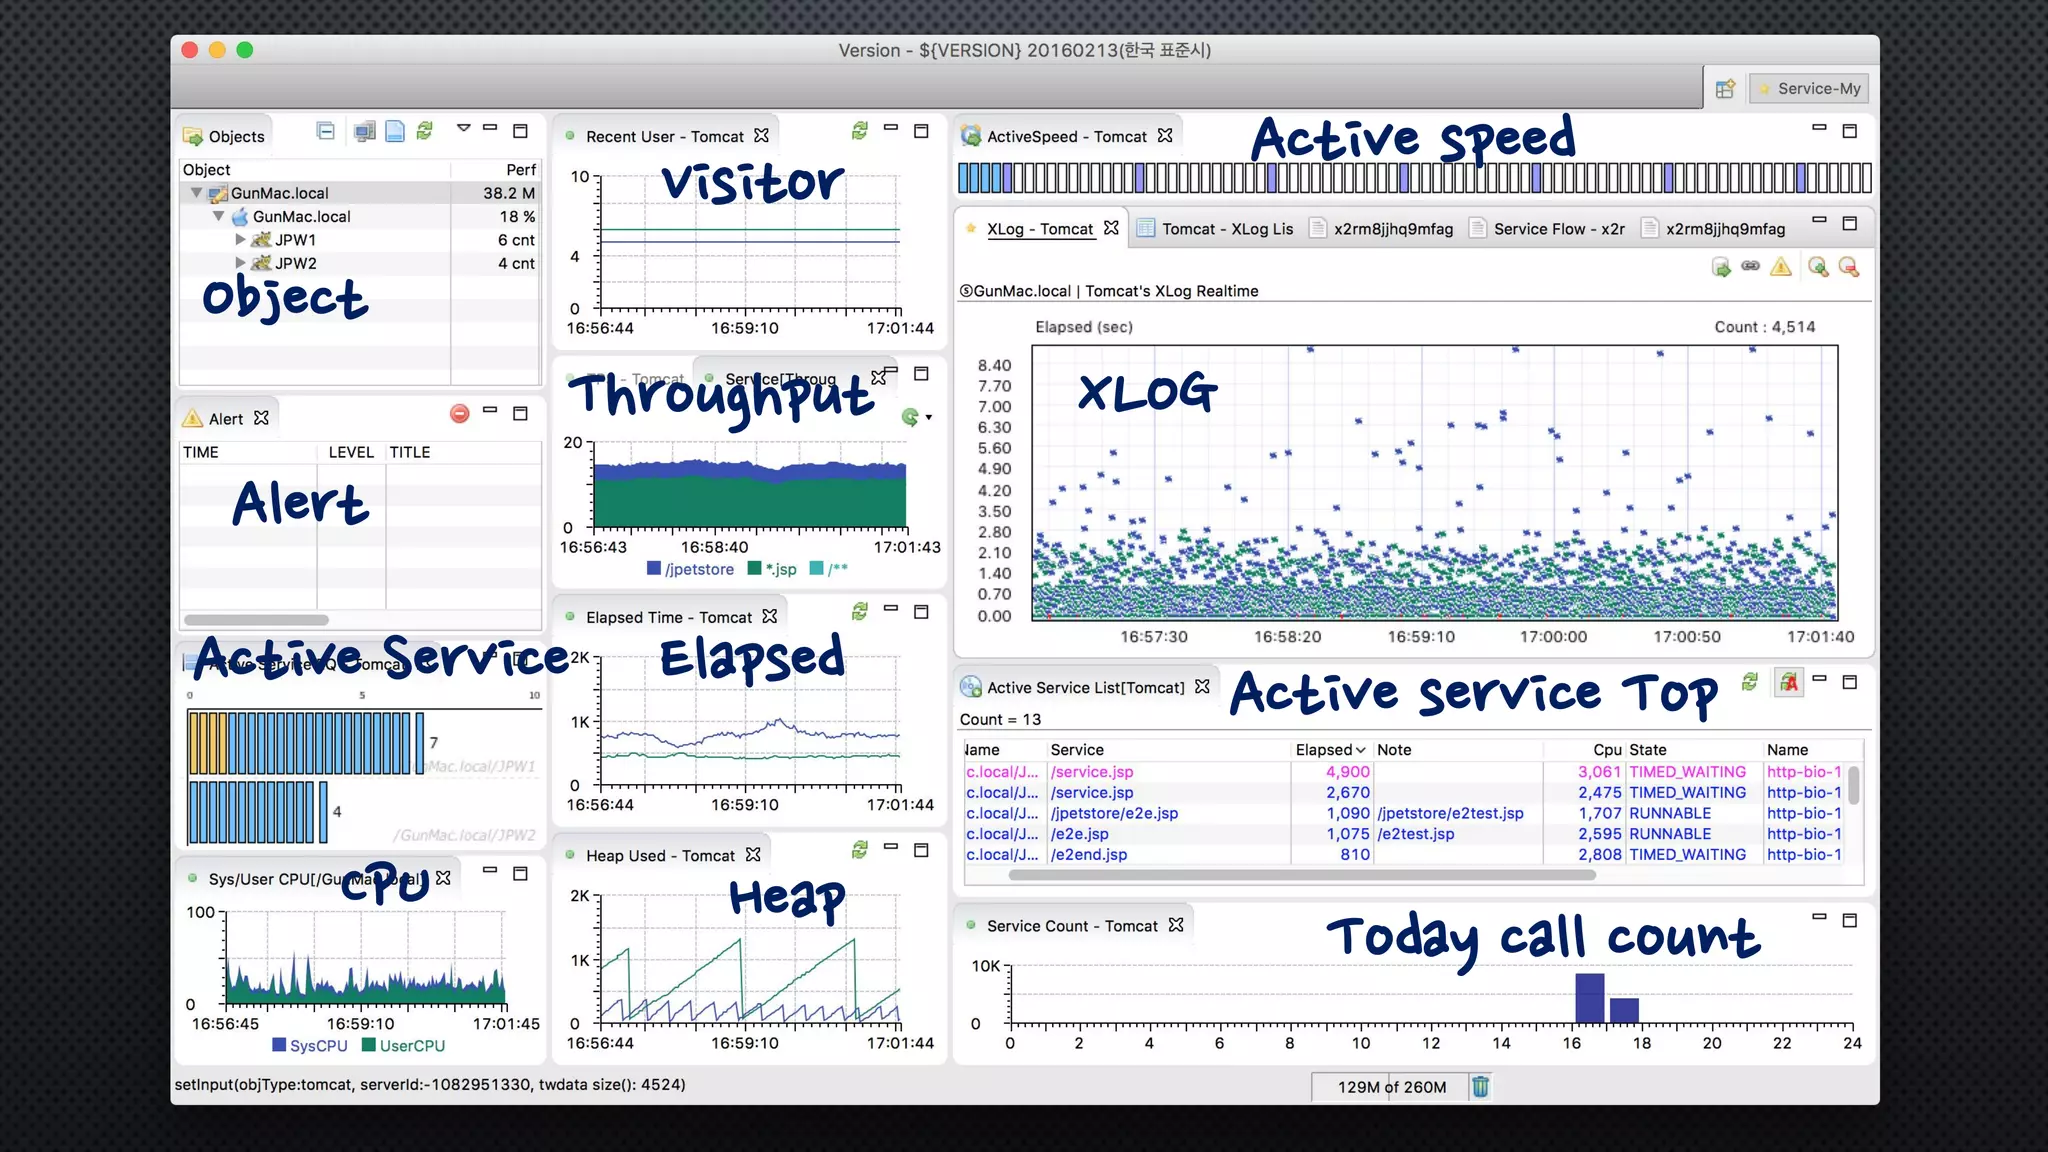Screen dimensions: 2048x1152
Task: Collapse the top GunMac.local node
Action: pos(196,193)
